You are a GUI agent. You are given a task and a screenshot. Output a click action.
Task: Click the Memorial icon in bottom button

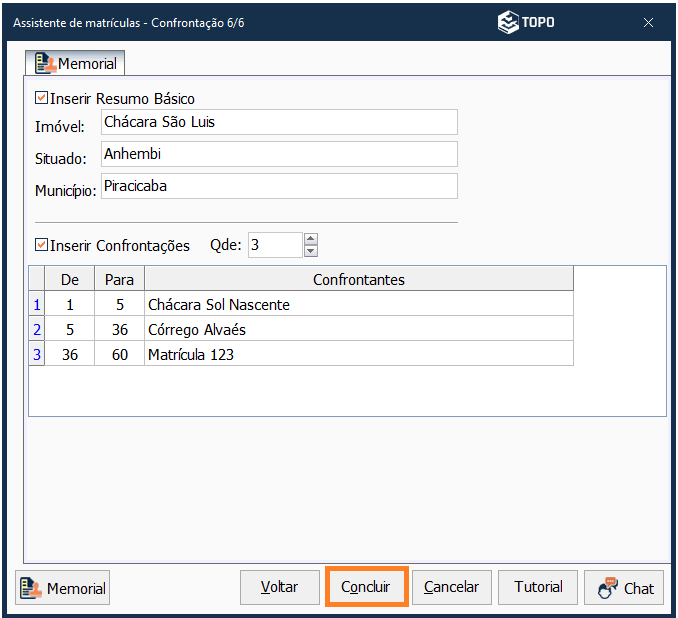point(32,588)
